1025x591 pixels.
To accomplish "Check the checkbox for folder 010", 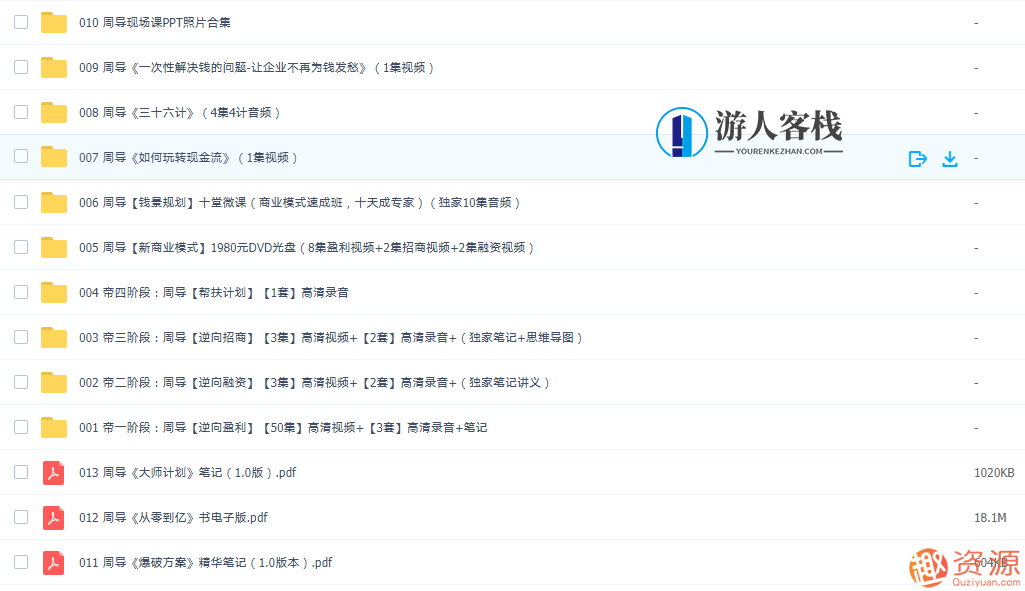I will pyautogui.click(x=20, y=21).
